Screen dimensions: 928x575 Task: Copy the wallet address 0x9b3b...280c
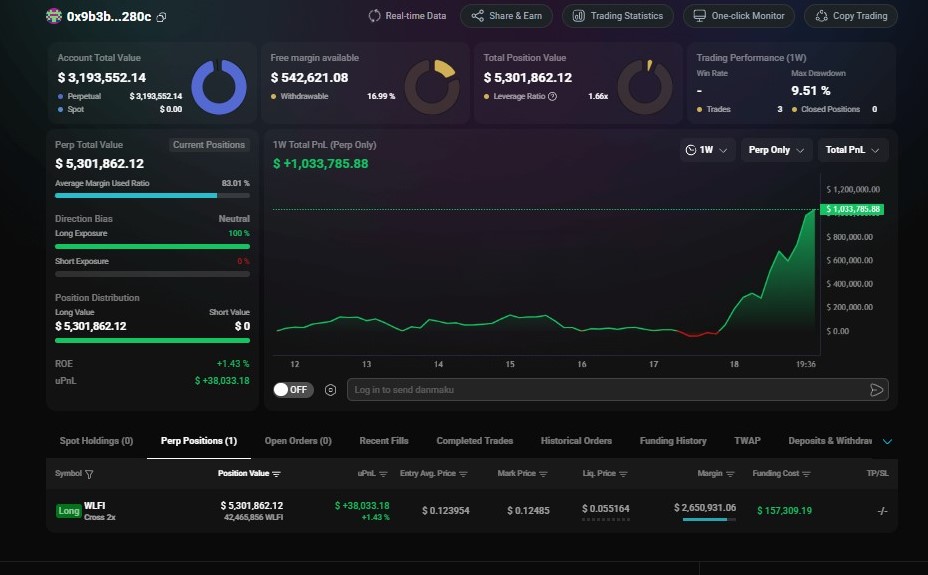(x=162, y=17)
